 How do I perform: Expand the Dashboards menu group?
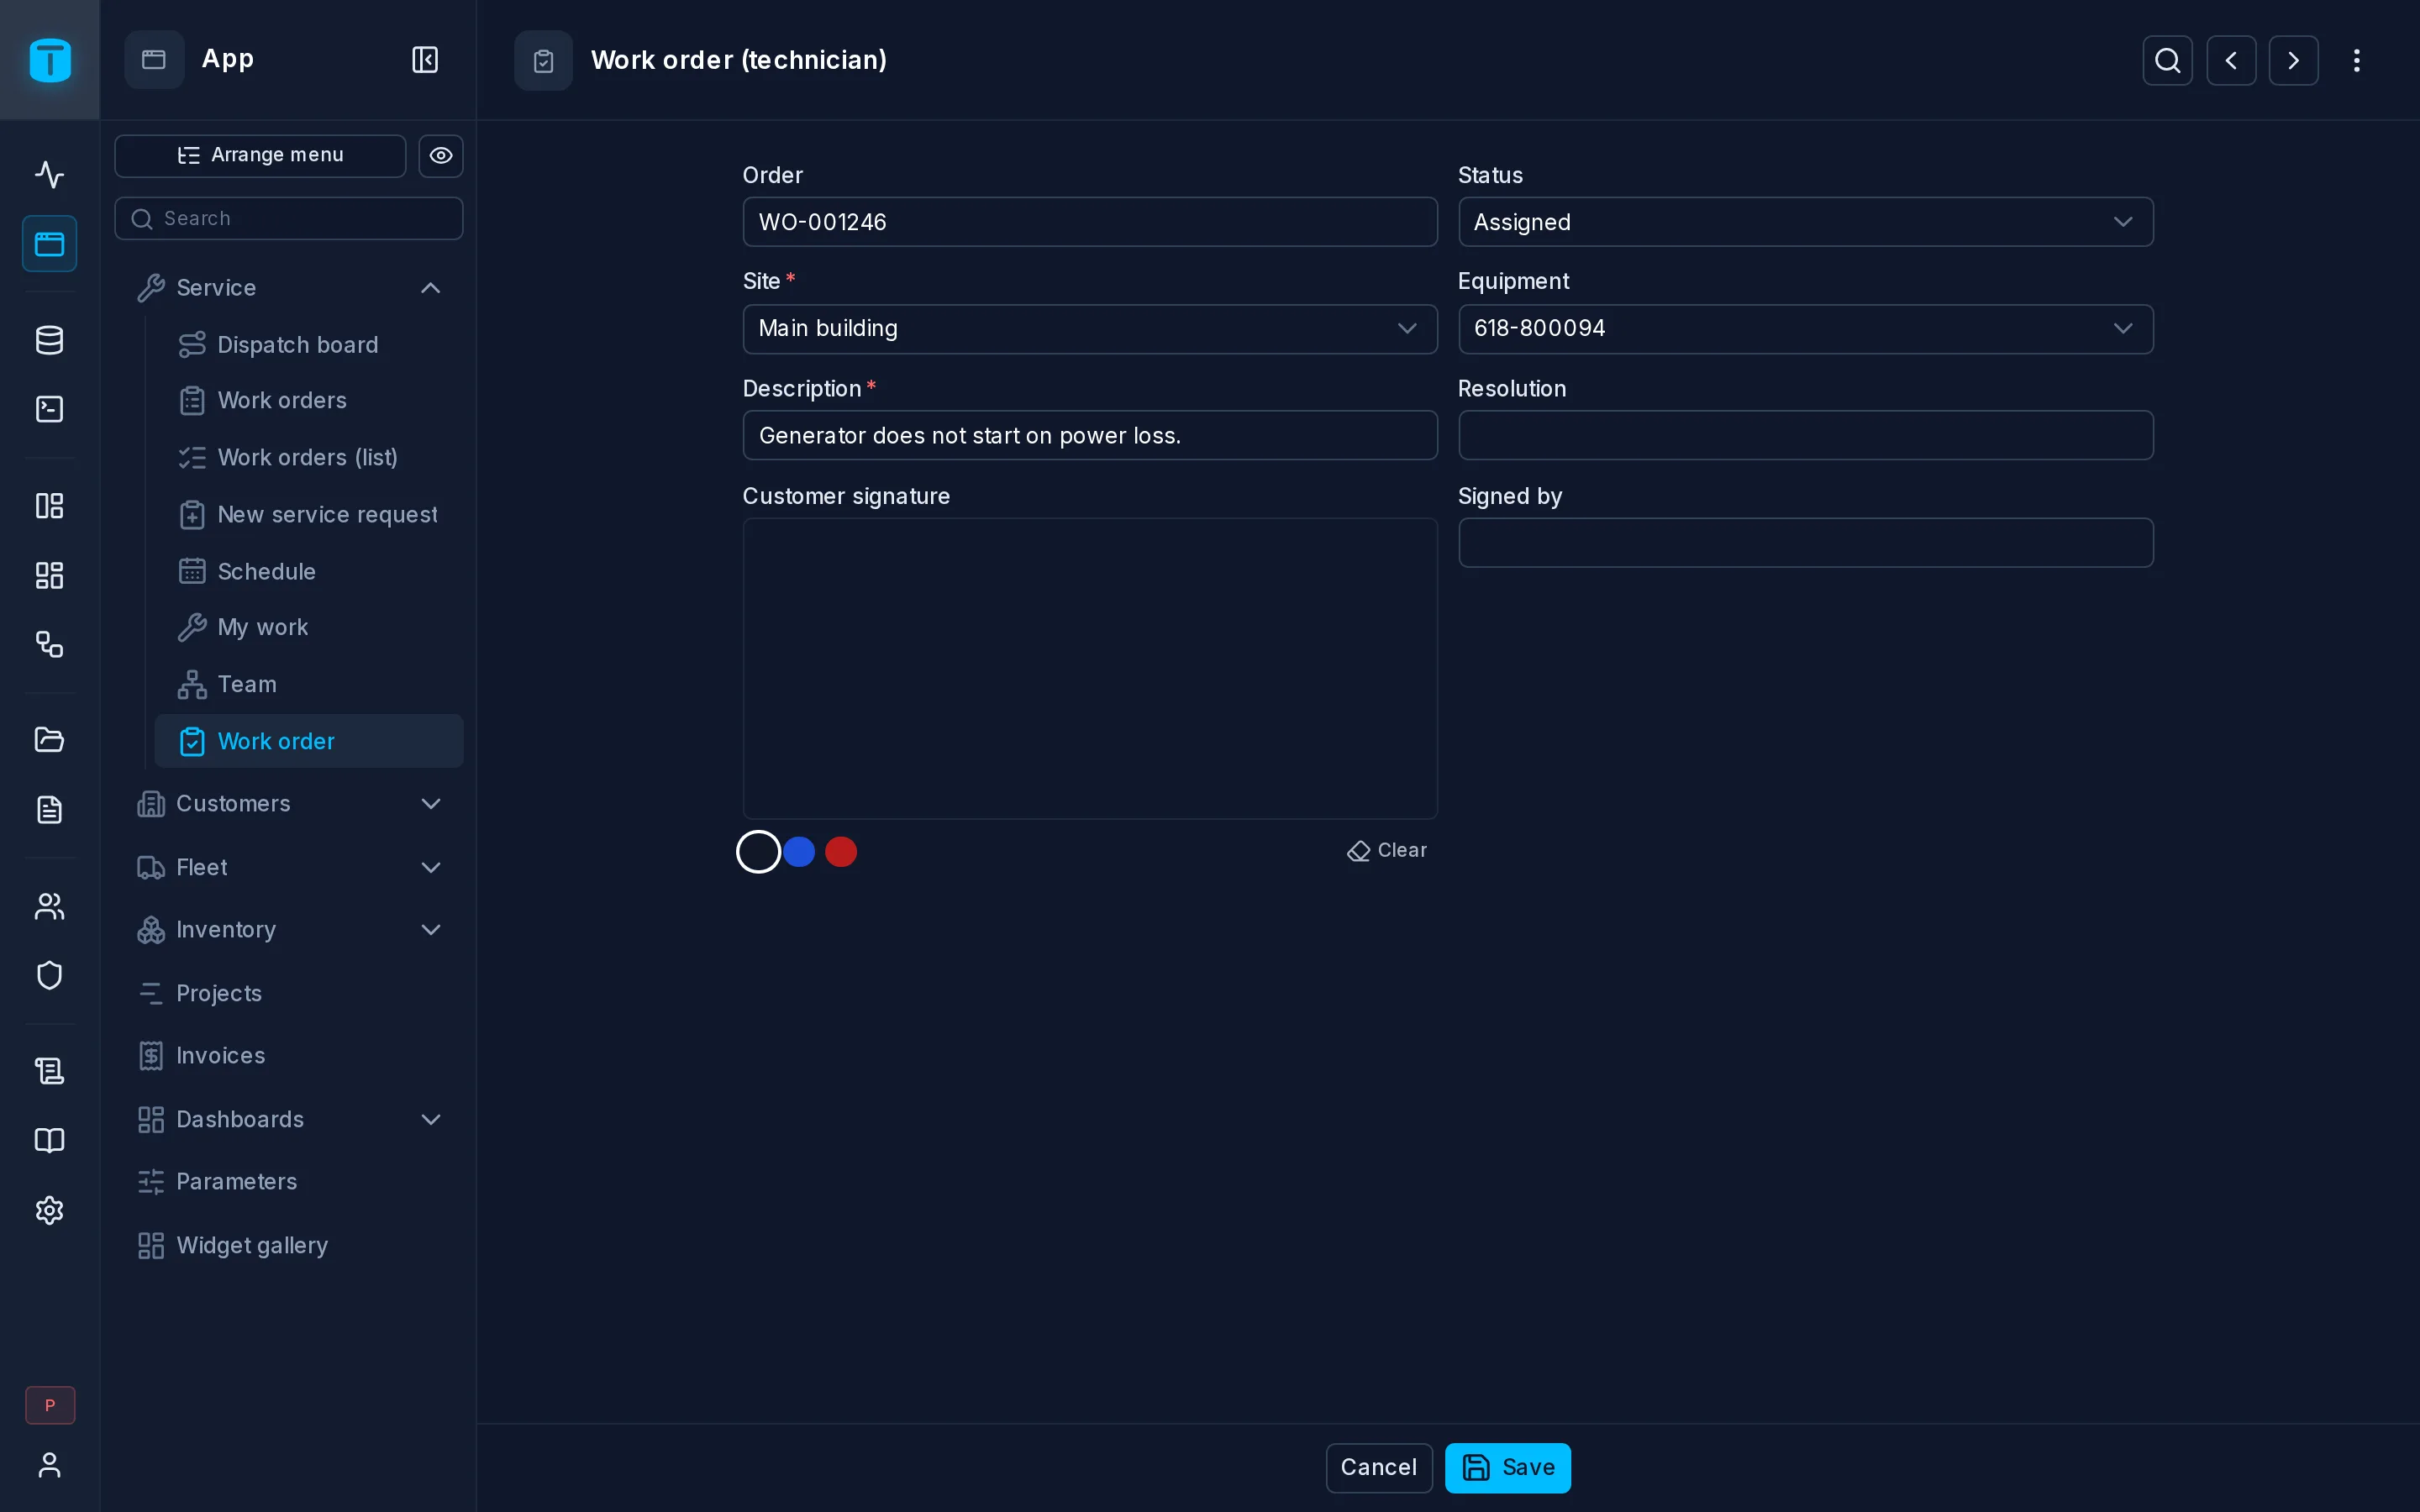click(x=289, y=1119)
